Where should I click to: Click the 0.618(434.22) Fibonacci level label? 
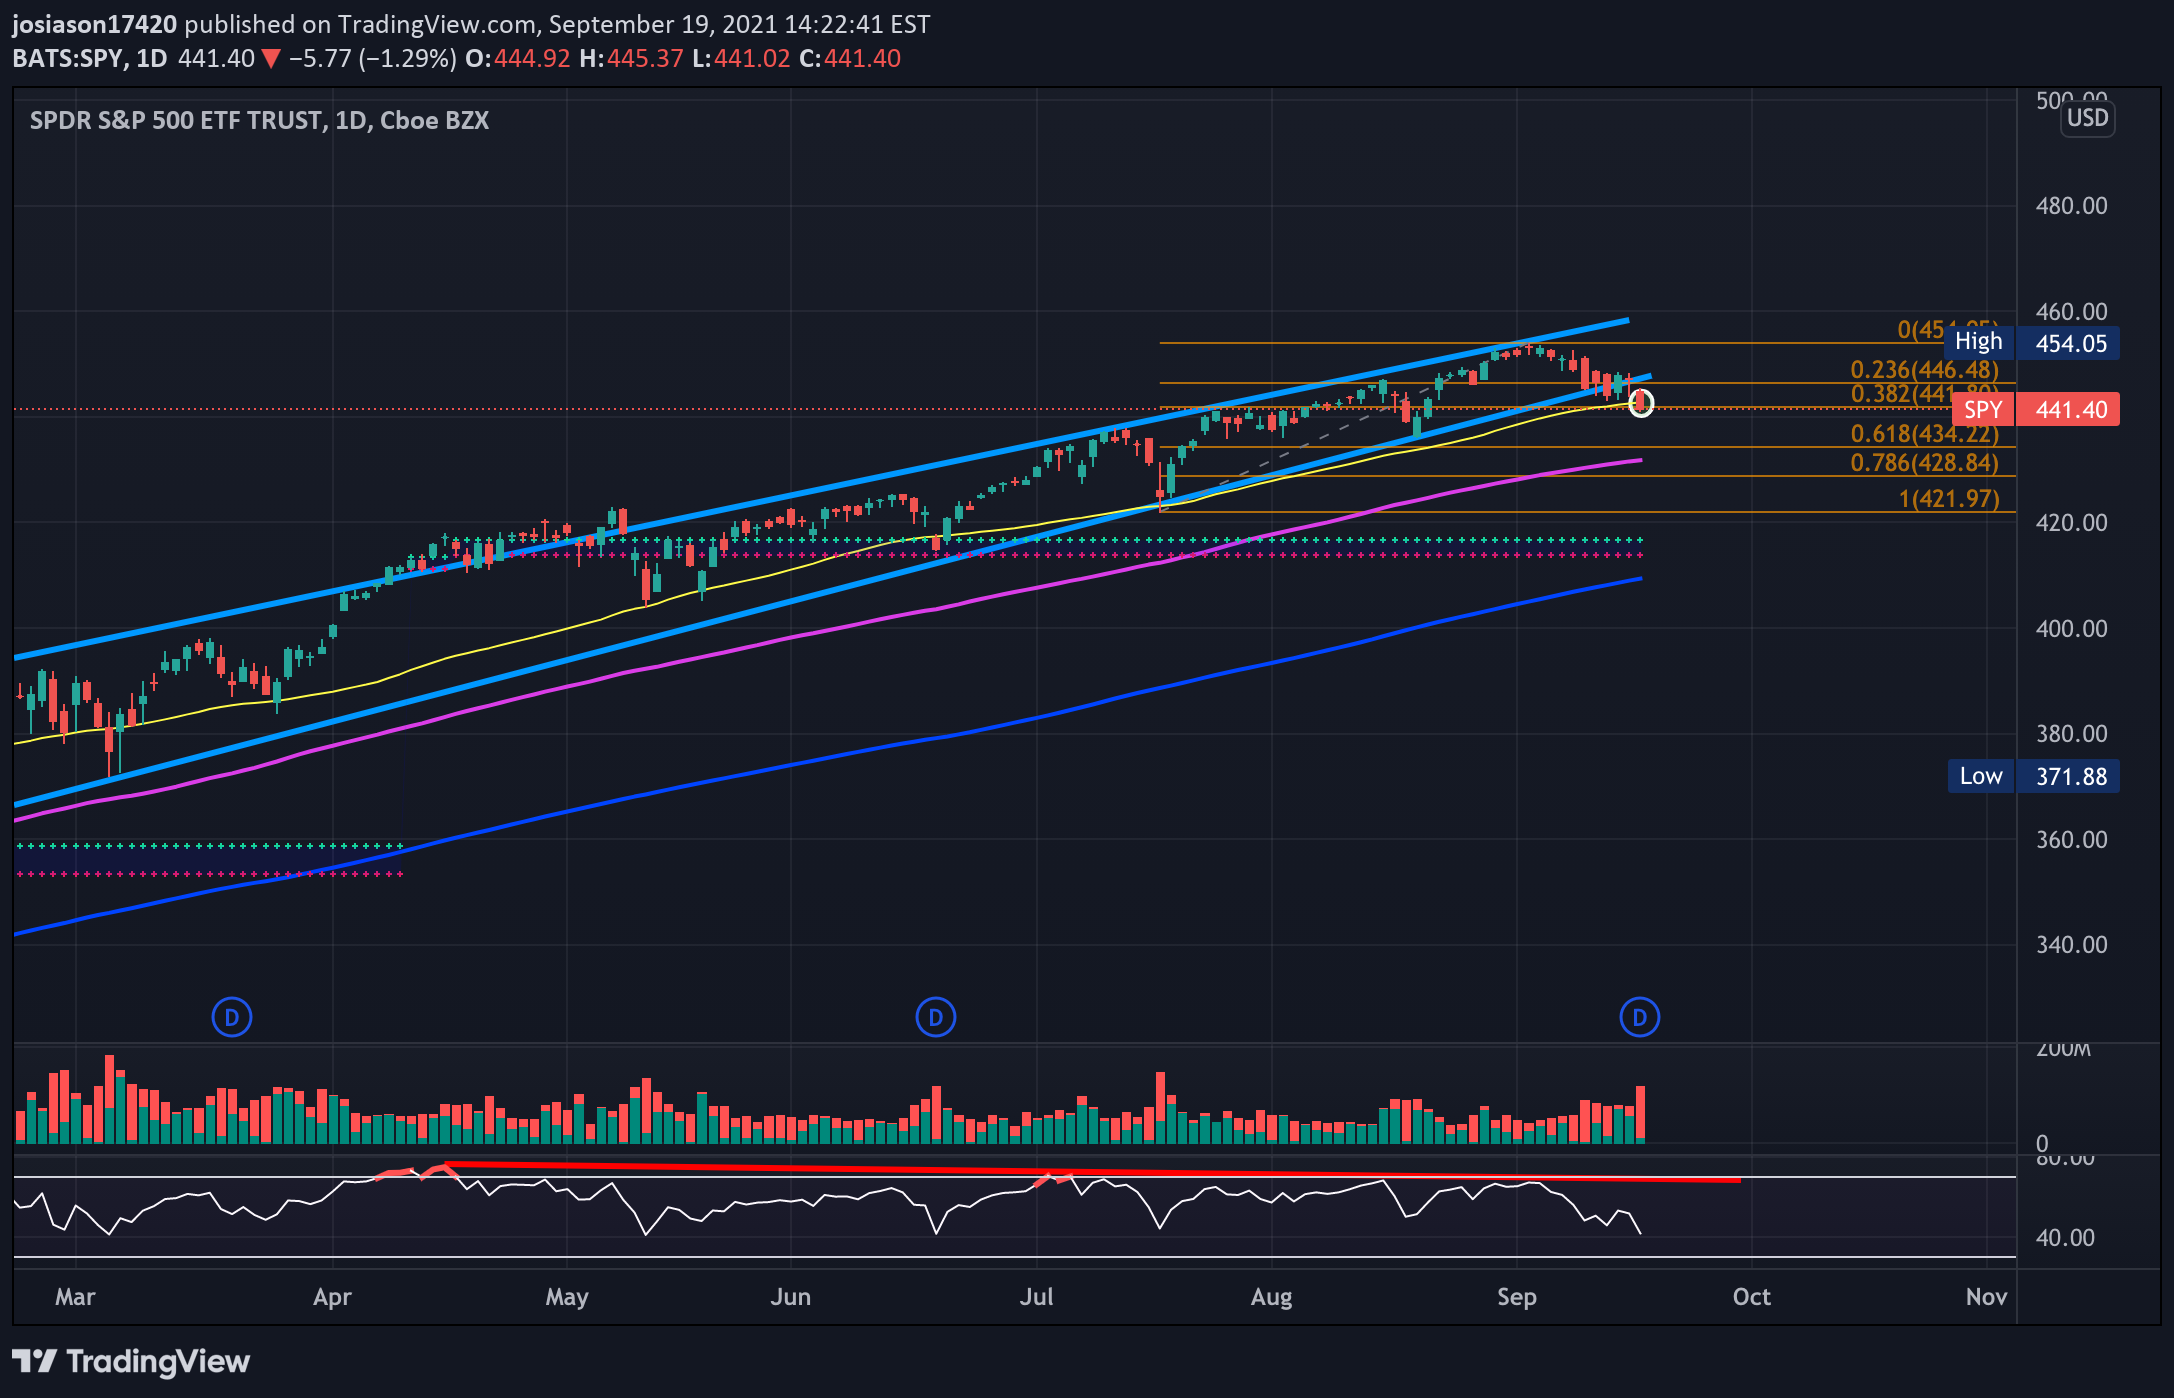[1925, 433]
